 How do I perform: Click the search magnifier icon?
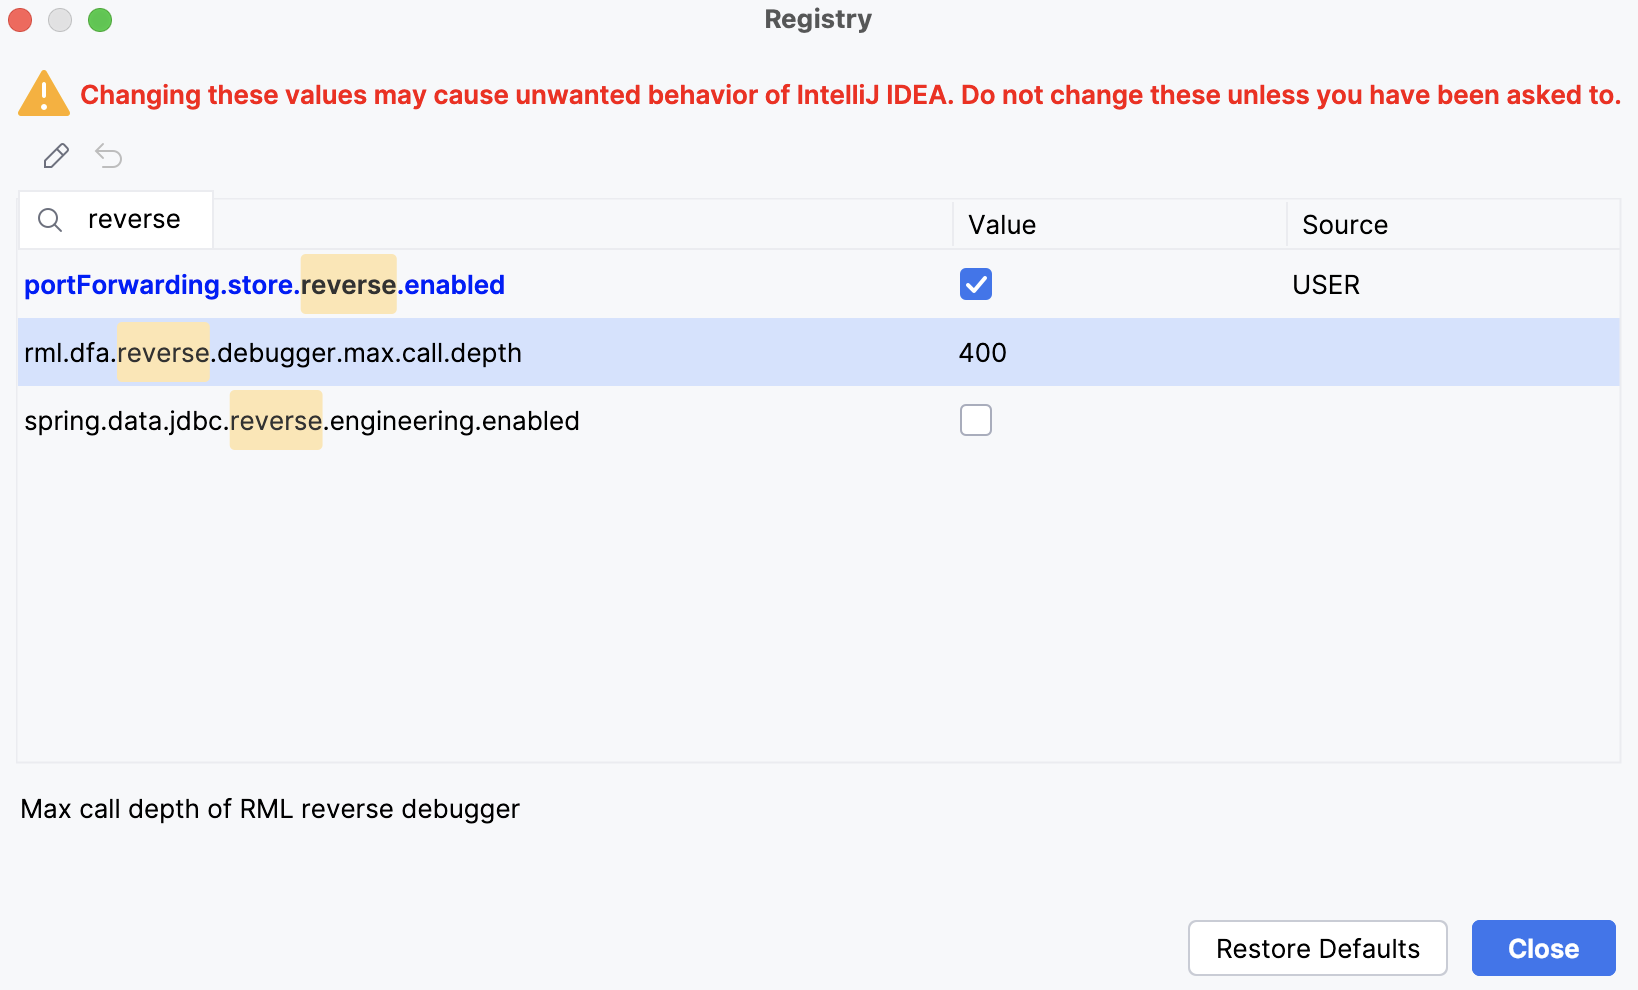pos(49,219)
